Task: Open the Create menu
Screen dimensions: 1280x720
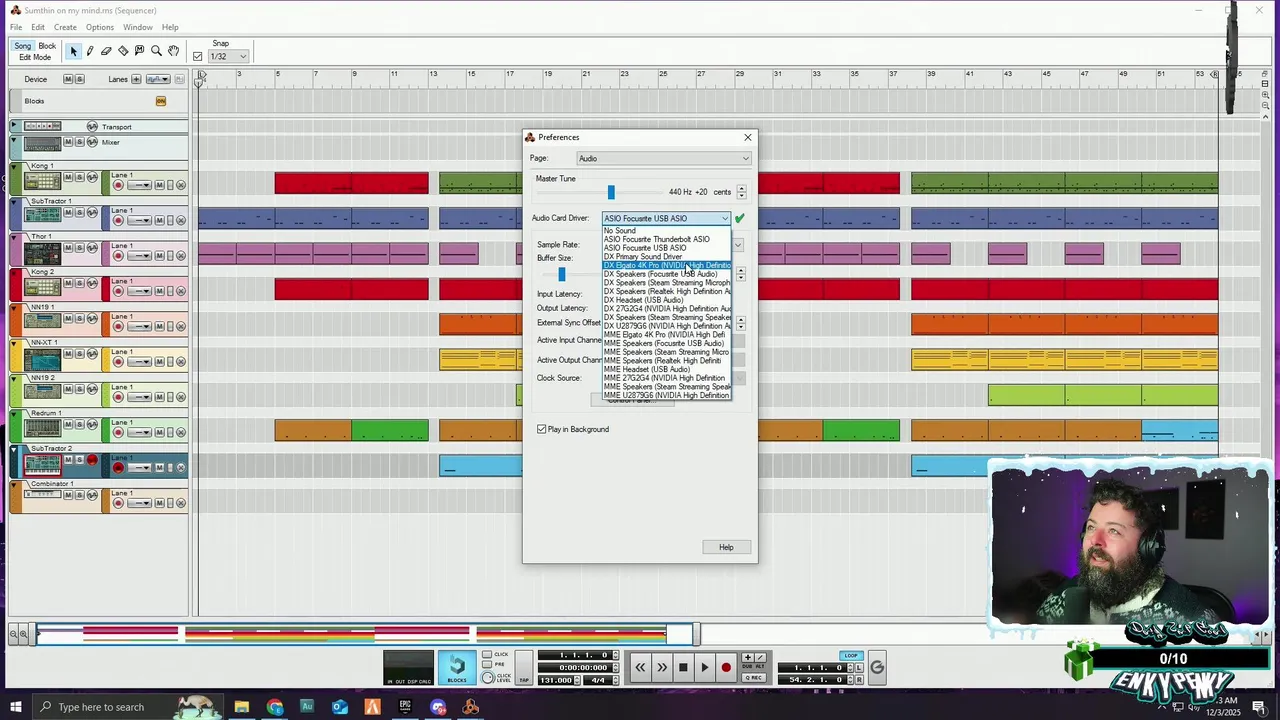Action: [x=65, y=27]
